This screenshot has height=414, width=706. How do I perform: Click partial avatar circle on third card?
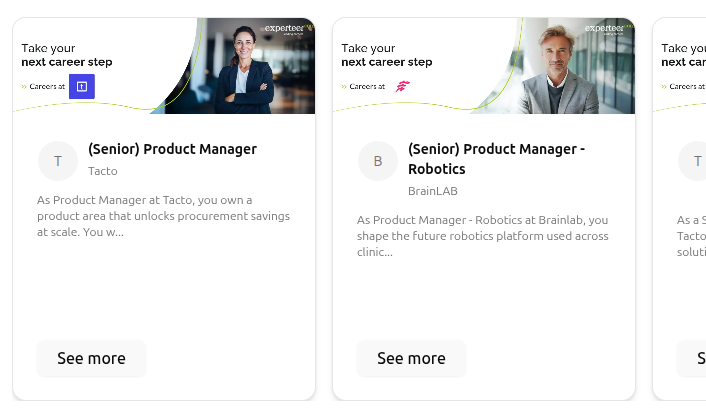pyautogui.click(x=694, y=161)
